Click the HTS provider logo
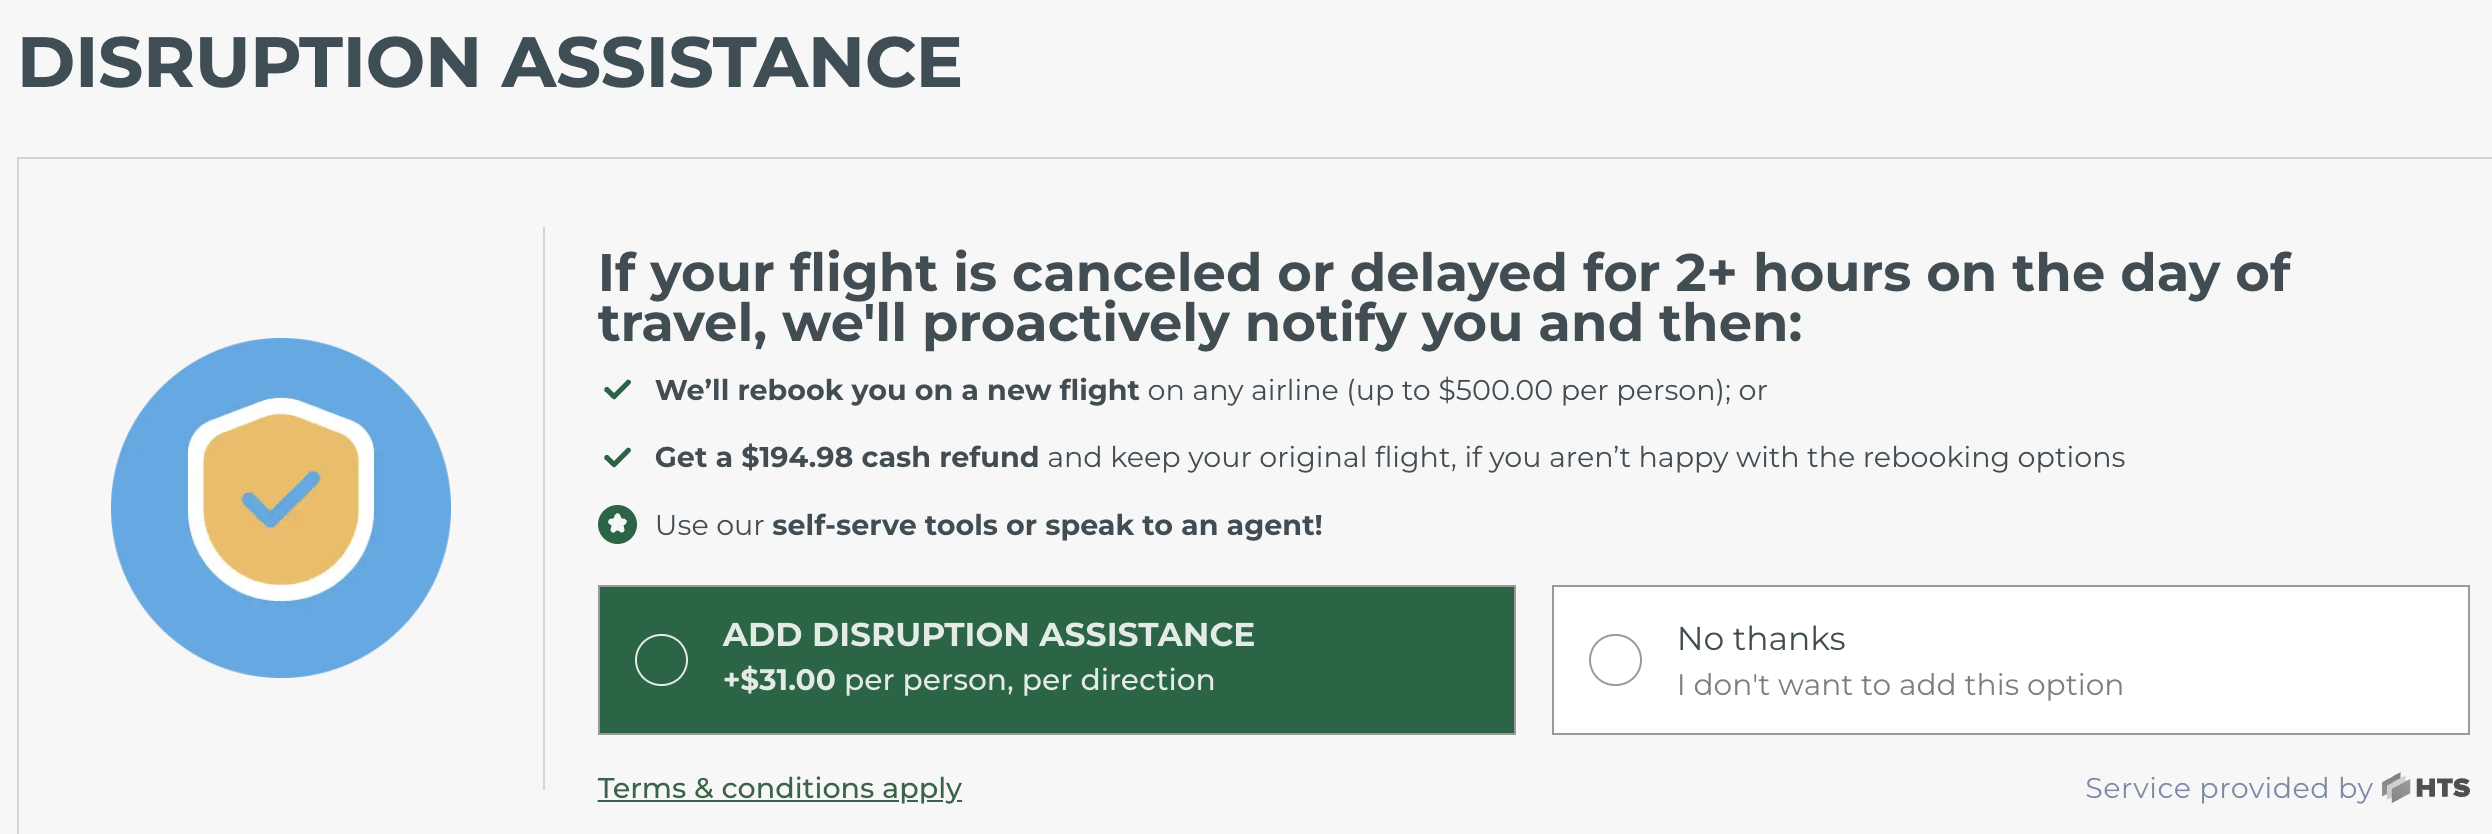This screenshot has width=2492, height=834. point(2426,788)
